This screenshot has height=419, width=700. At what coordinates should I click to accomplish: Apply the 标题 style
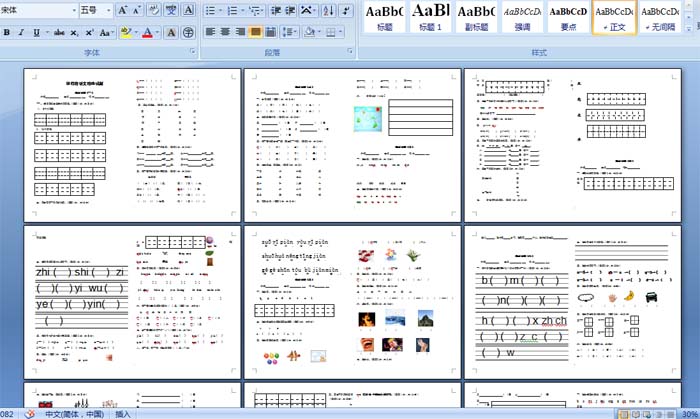click(x=384, y=17)
